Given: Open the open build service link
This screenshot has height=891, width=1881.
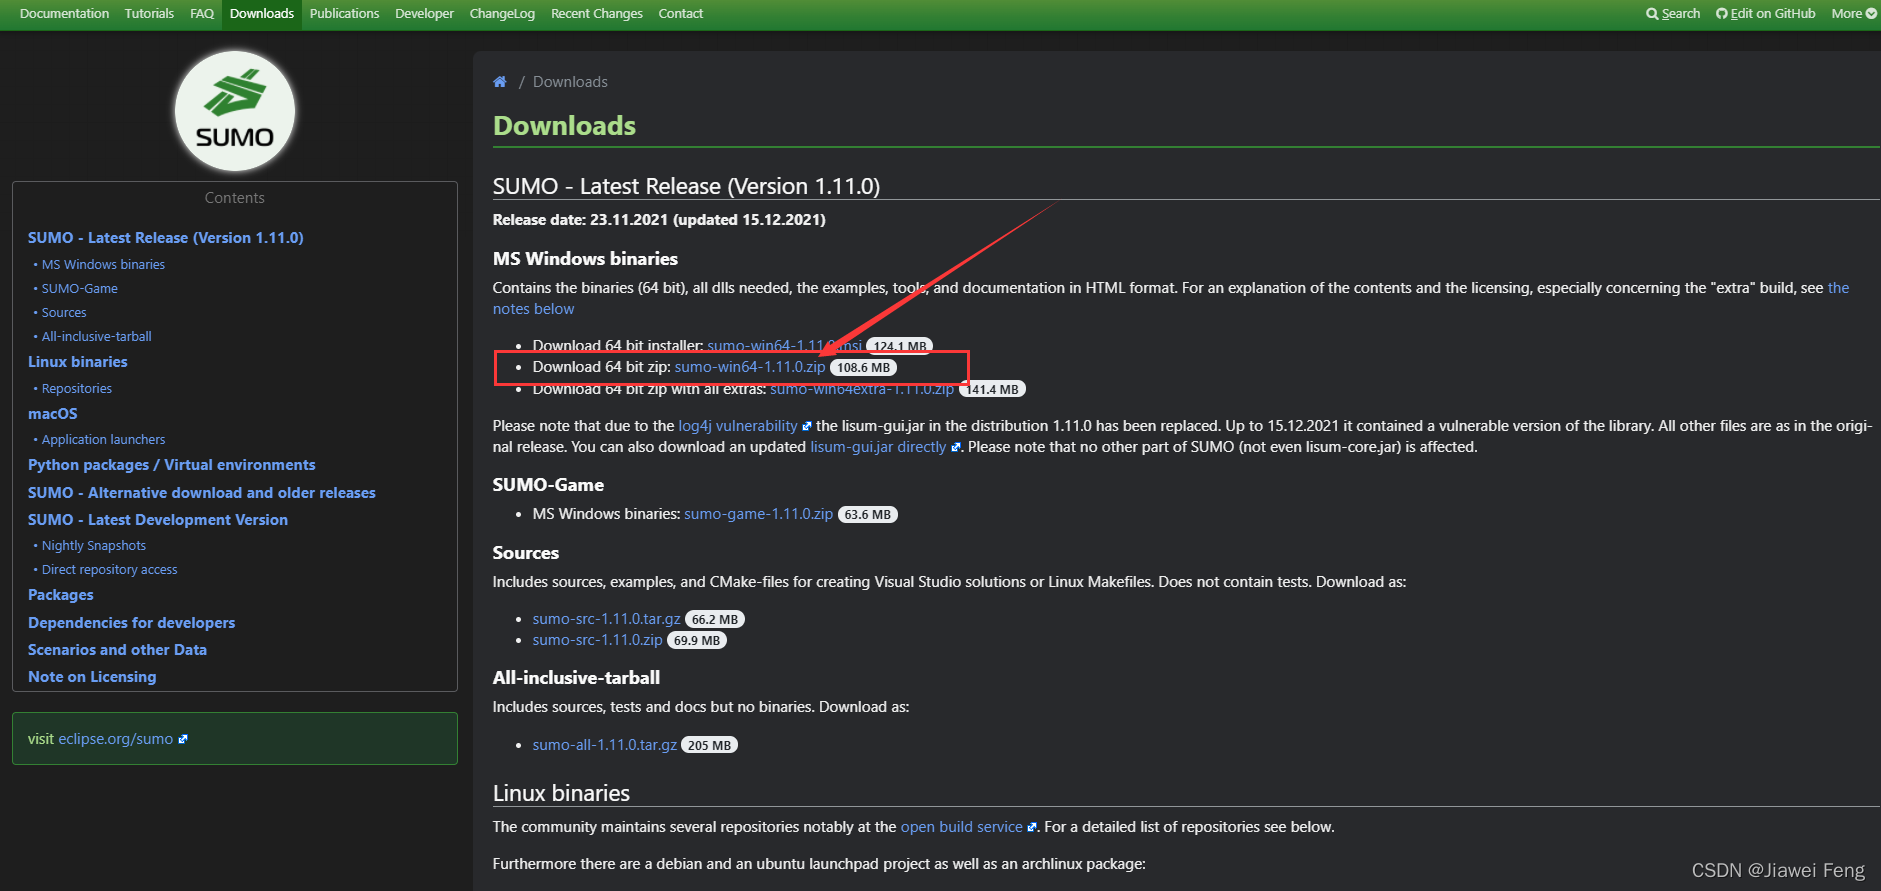Looking at the screenshot, I should tap(962, 827).
